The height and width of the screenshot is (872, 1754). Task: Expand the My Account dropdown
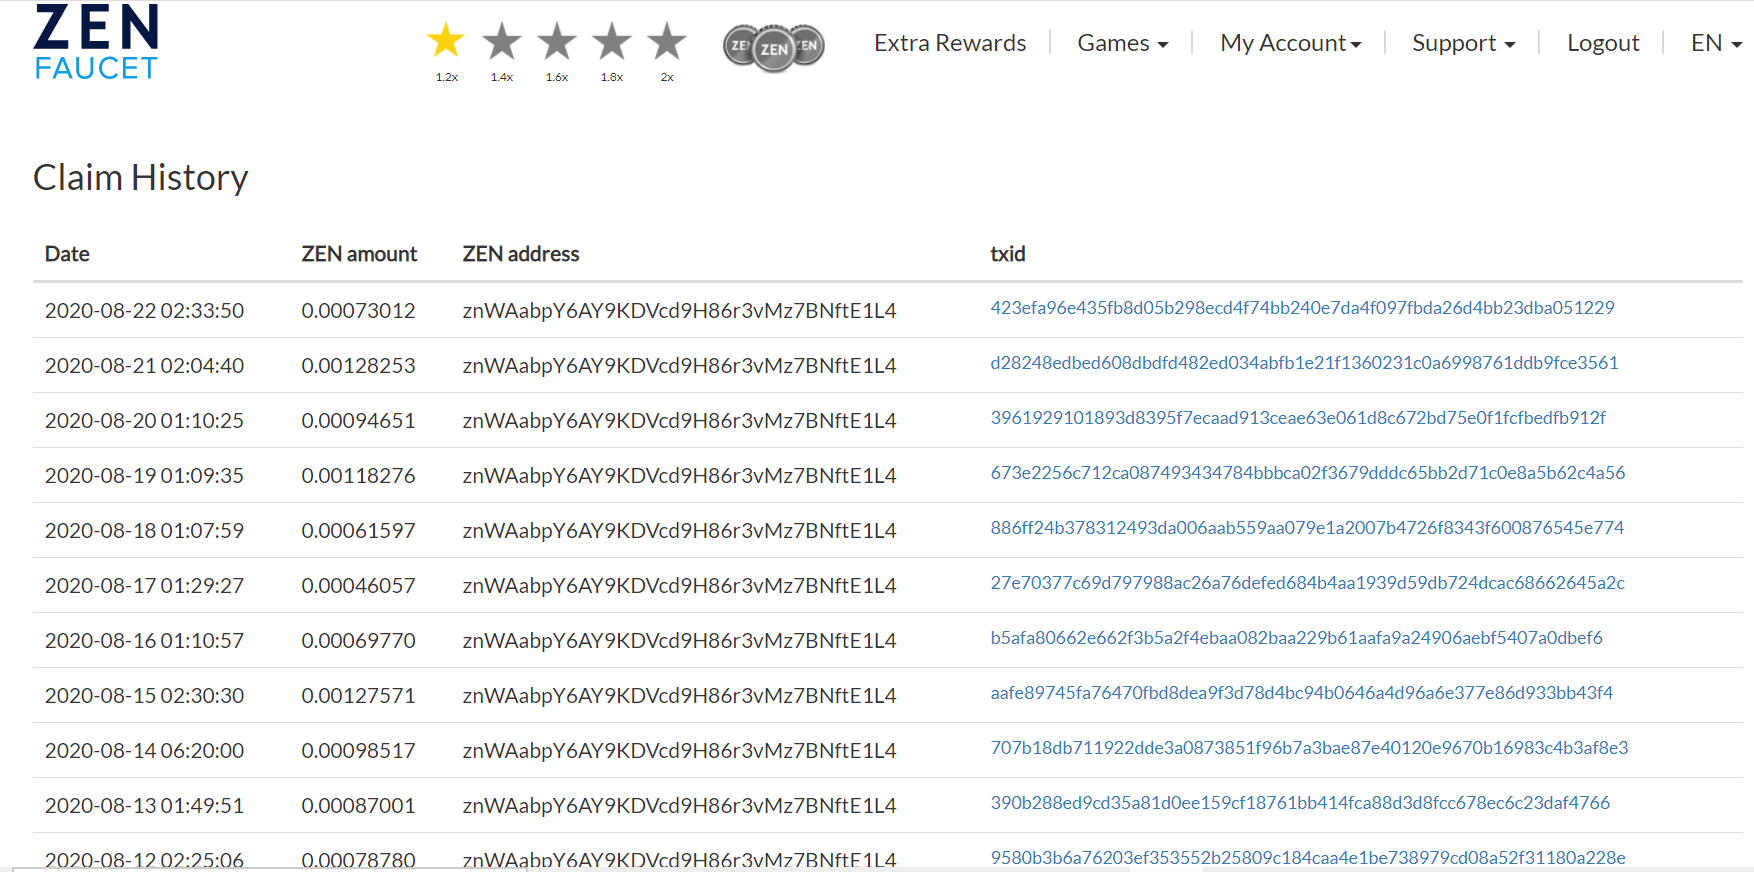click(1291, 43)
